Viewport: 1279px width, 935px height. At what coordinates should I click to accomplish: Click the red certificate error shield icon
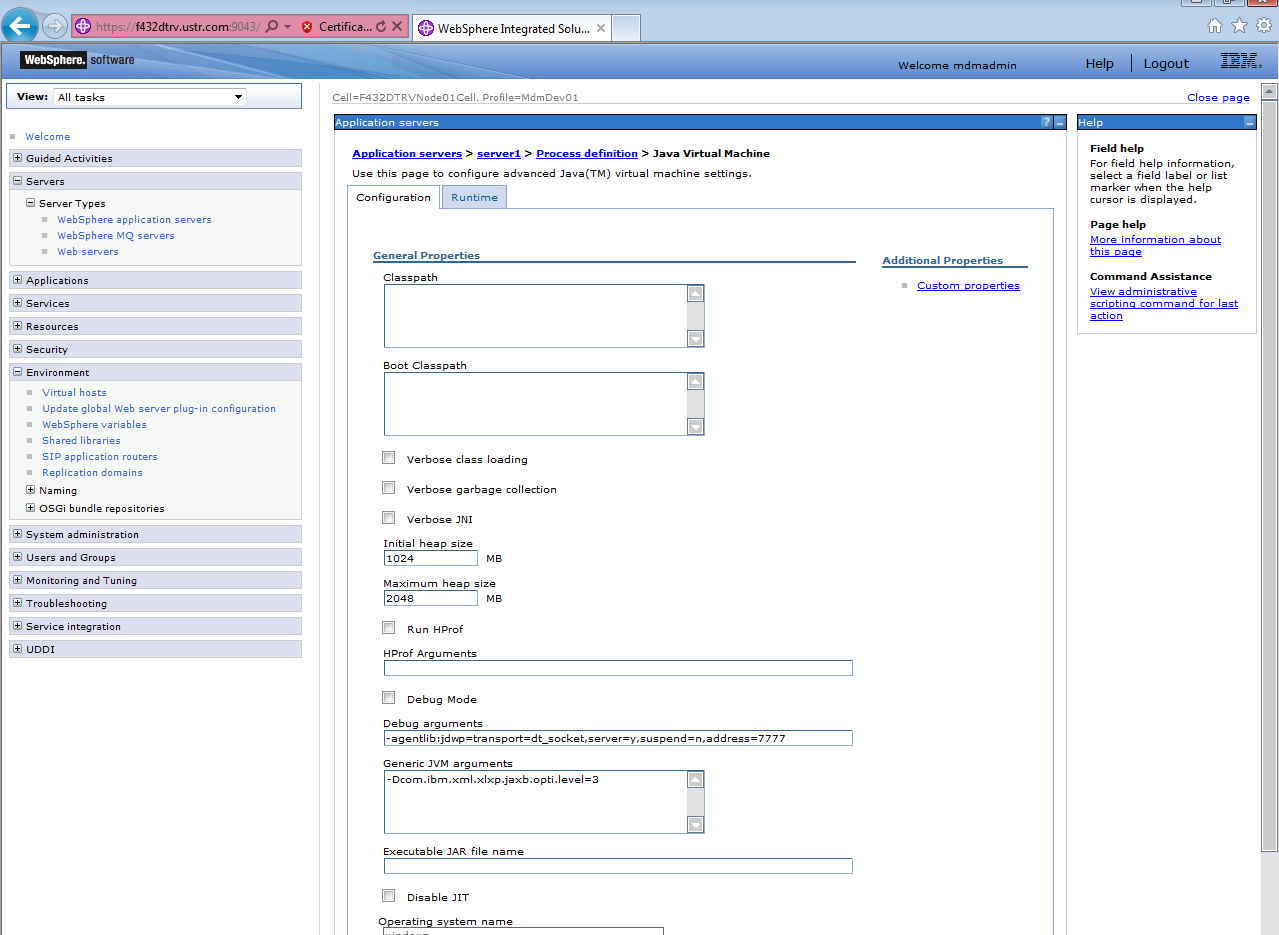(x=306, y=27)
